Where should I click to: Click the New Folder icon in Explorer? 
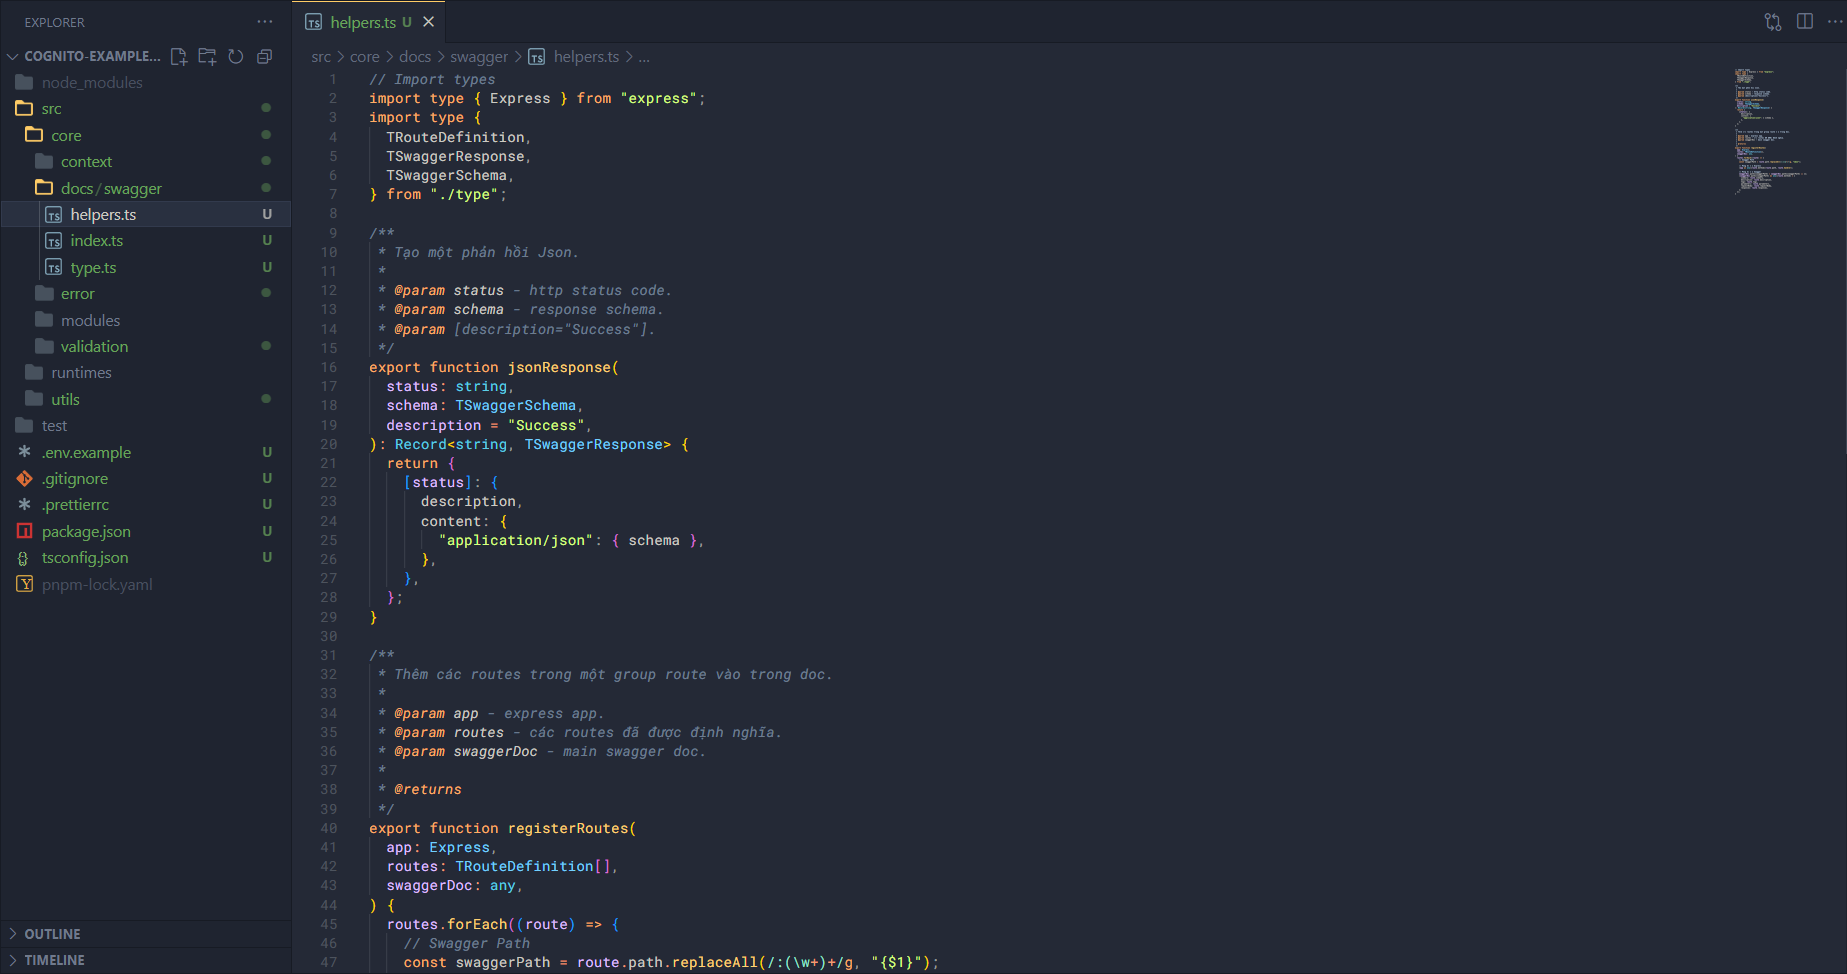pyautogui.click(x=207, y=57)
